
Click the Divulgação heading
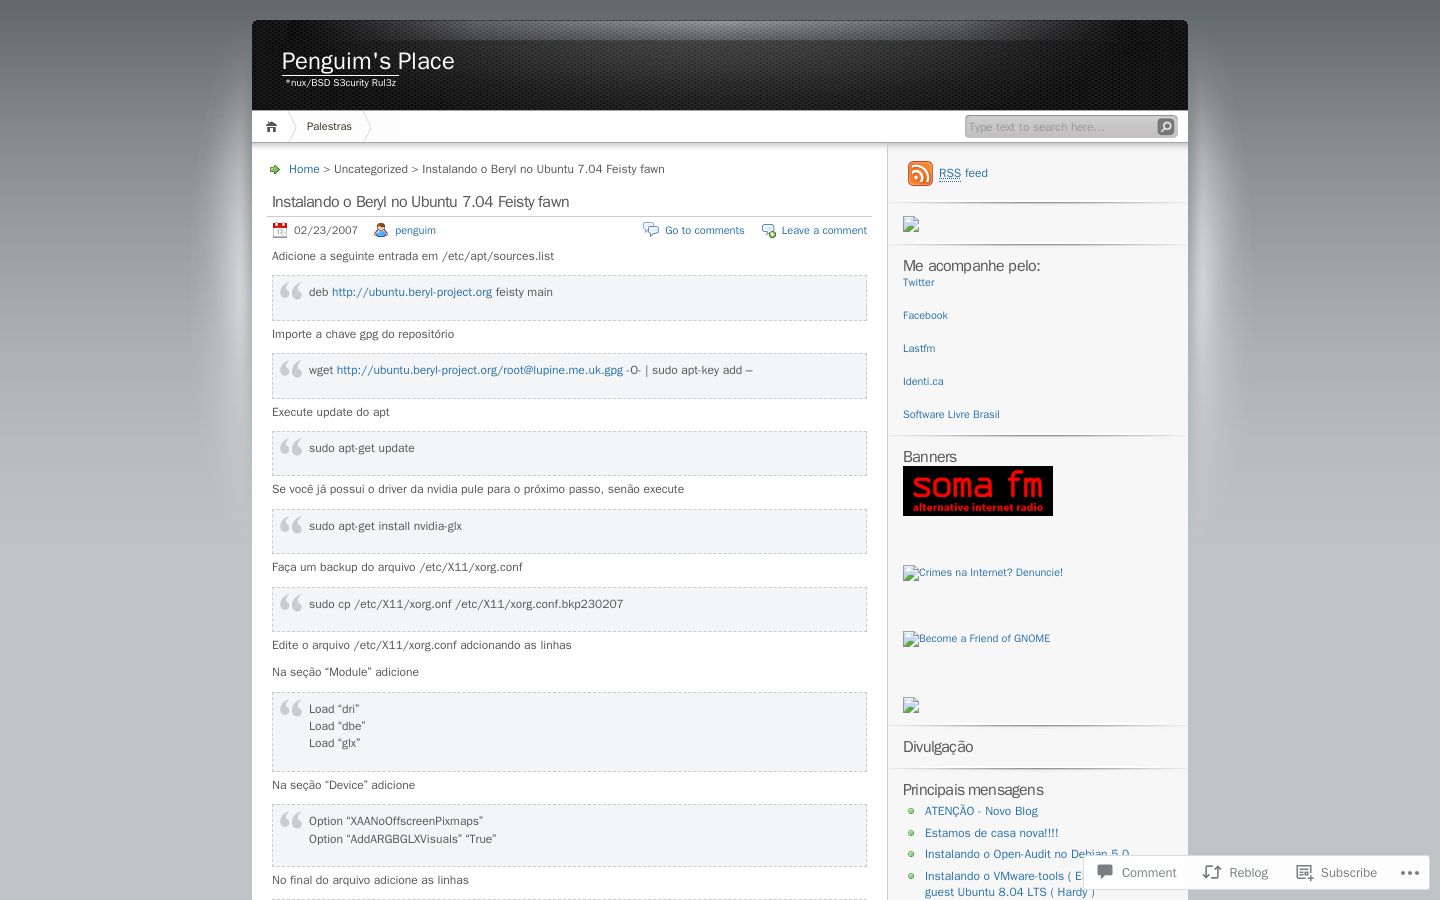938,747
